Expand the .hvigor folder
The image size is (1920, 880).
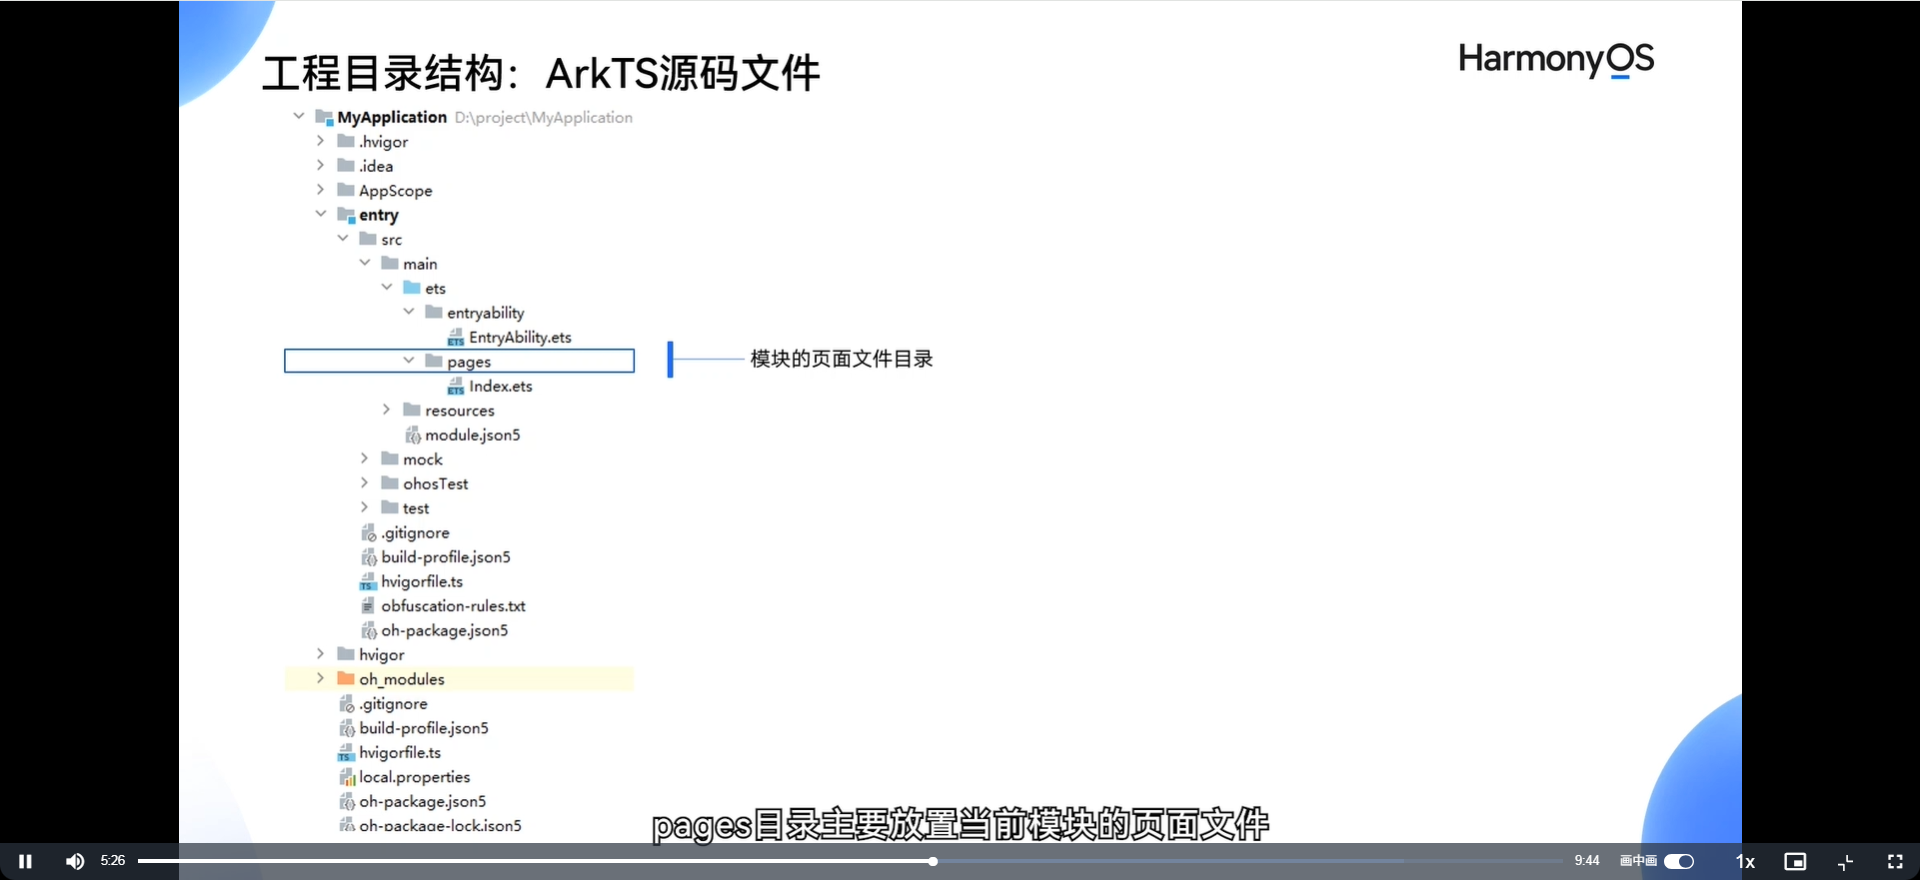click(320, 141)
